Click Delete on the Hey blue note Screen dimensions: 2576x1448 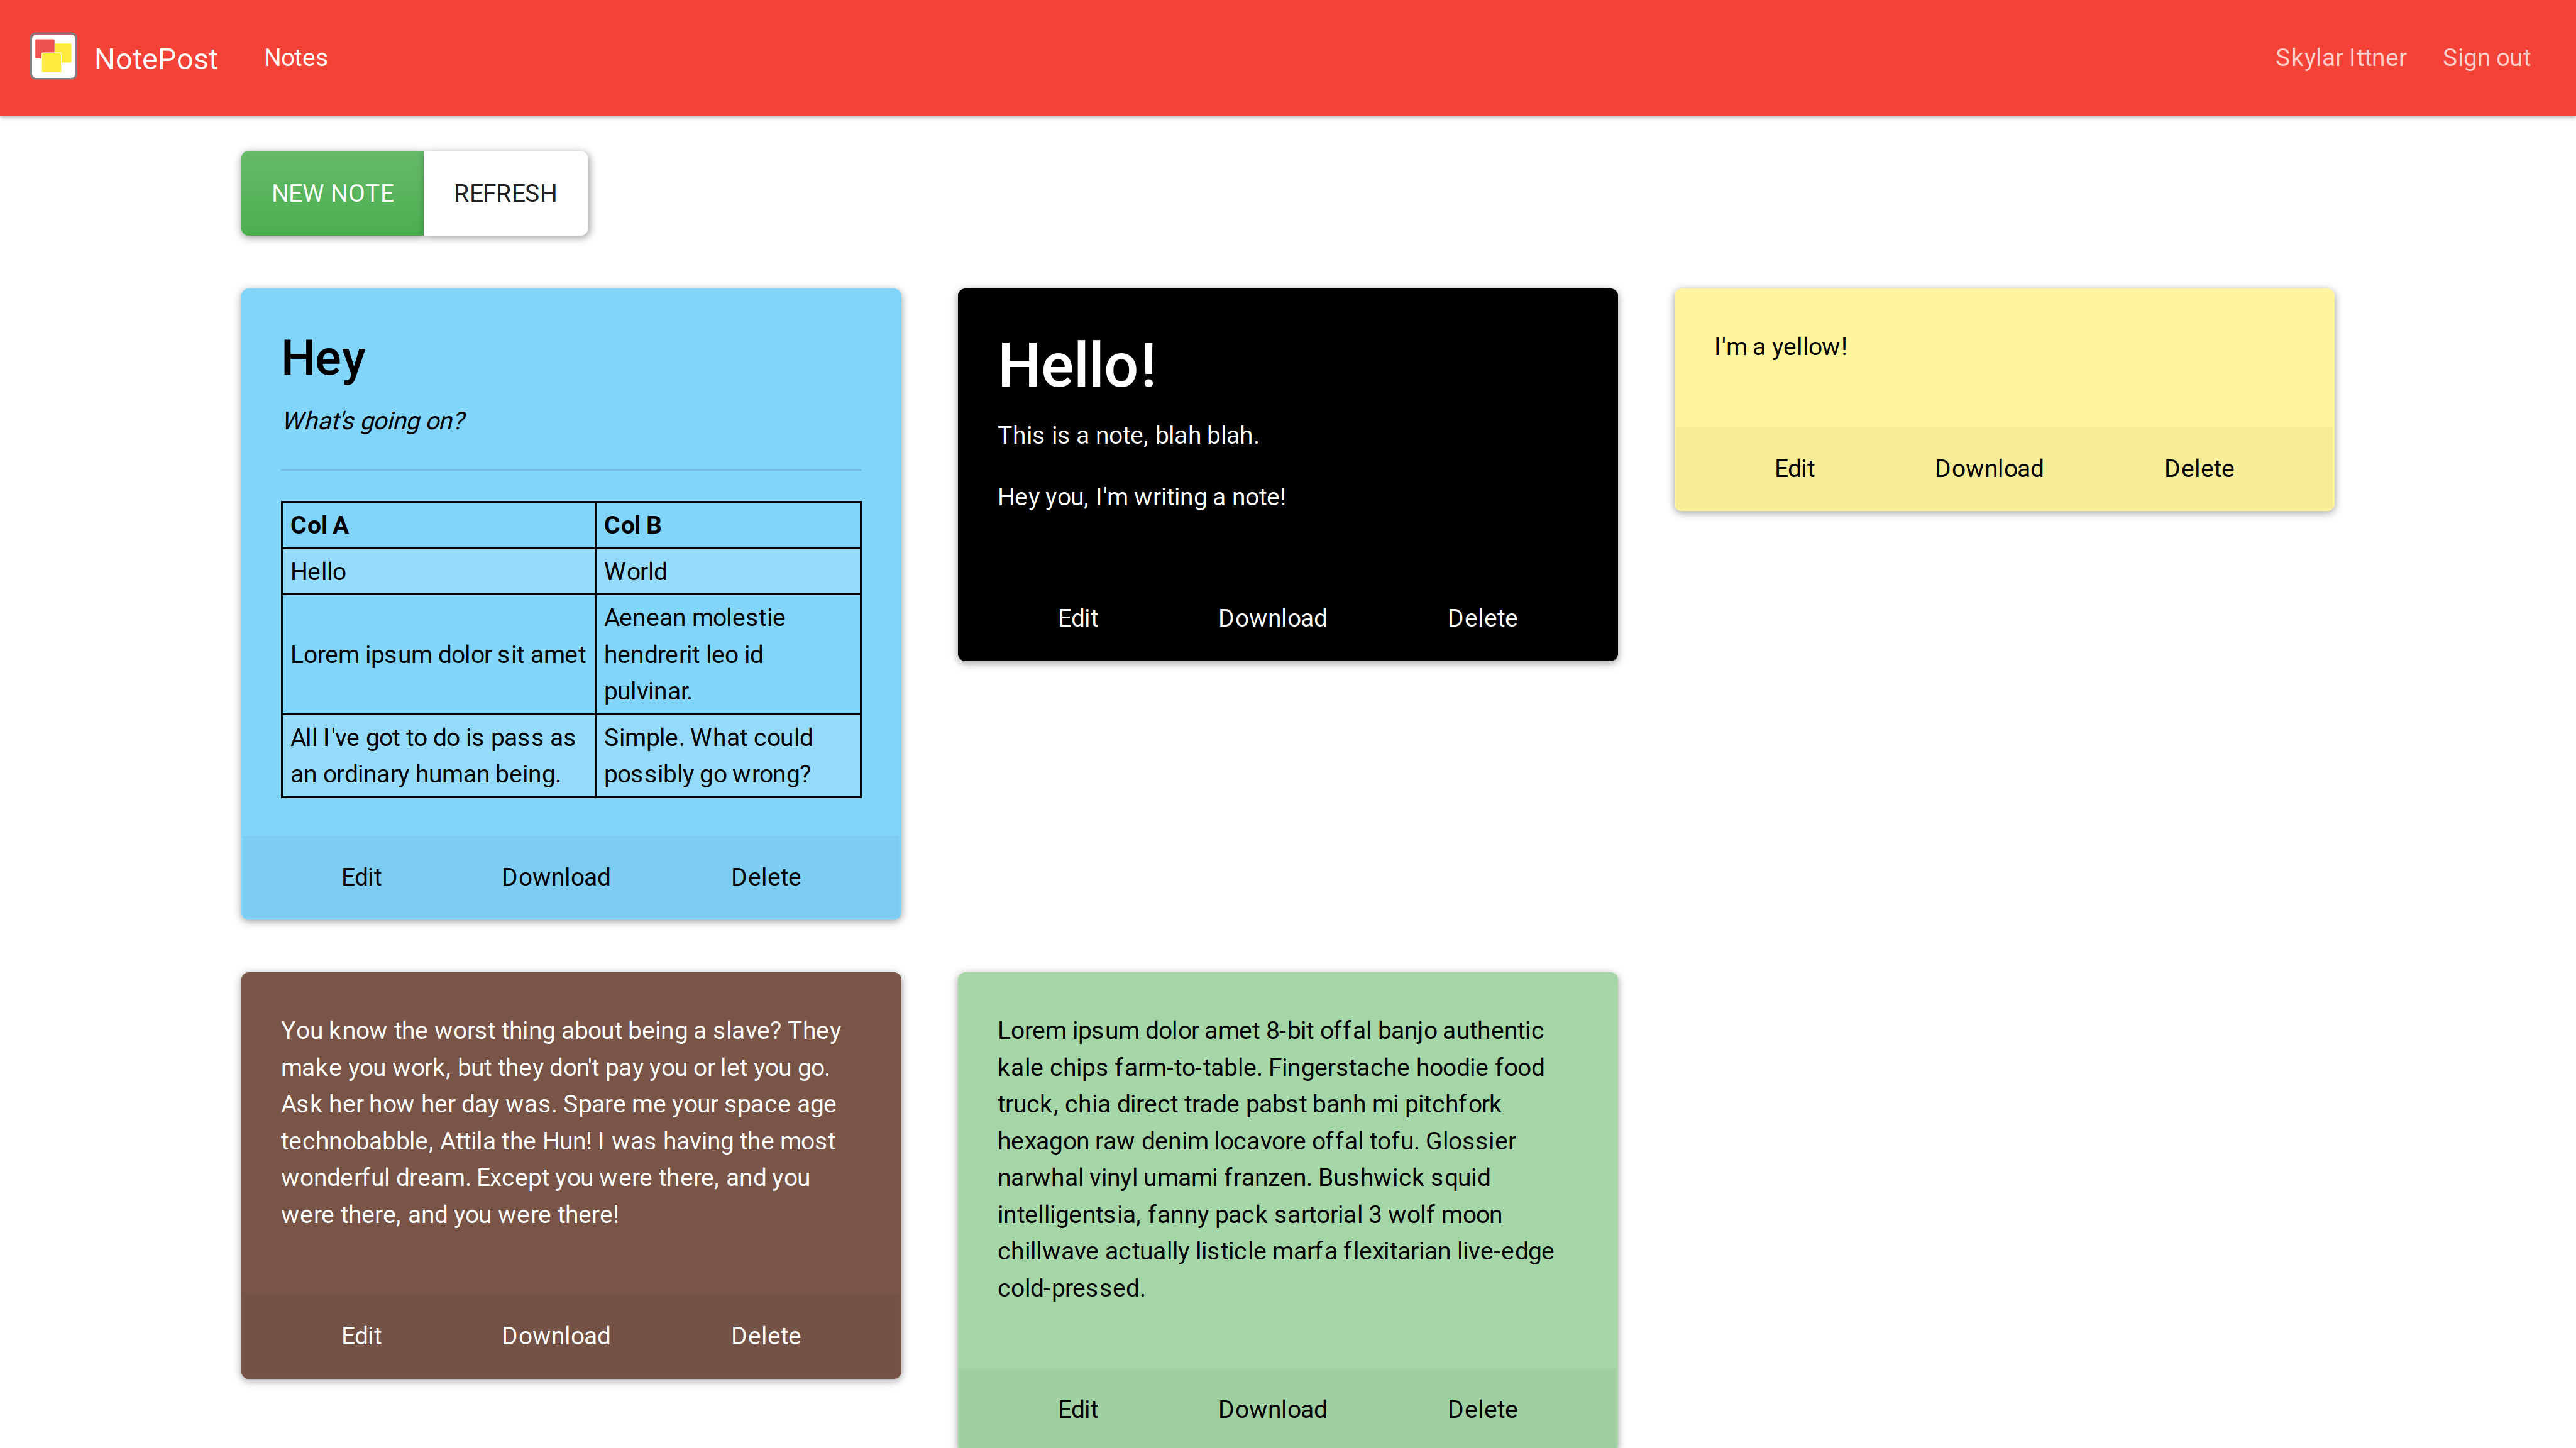pyautogui.click(x=764, y=875)
